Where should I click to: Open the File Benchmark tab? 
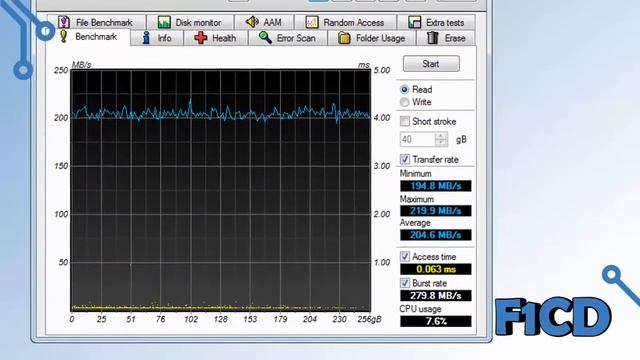96,22
